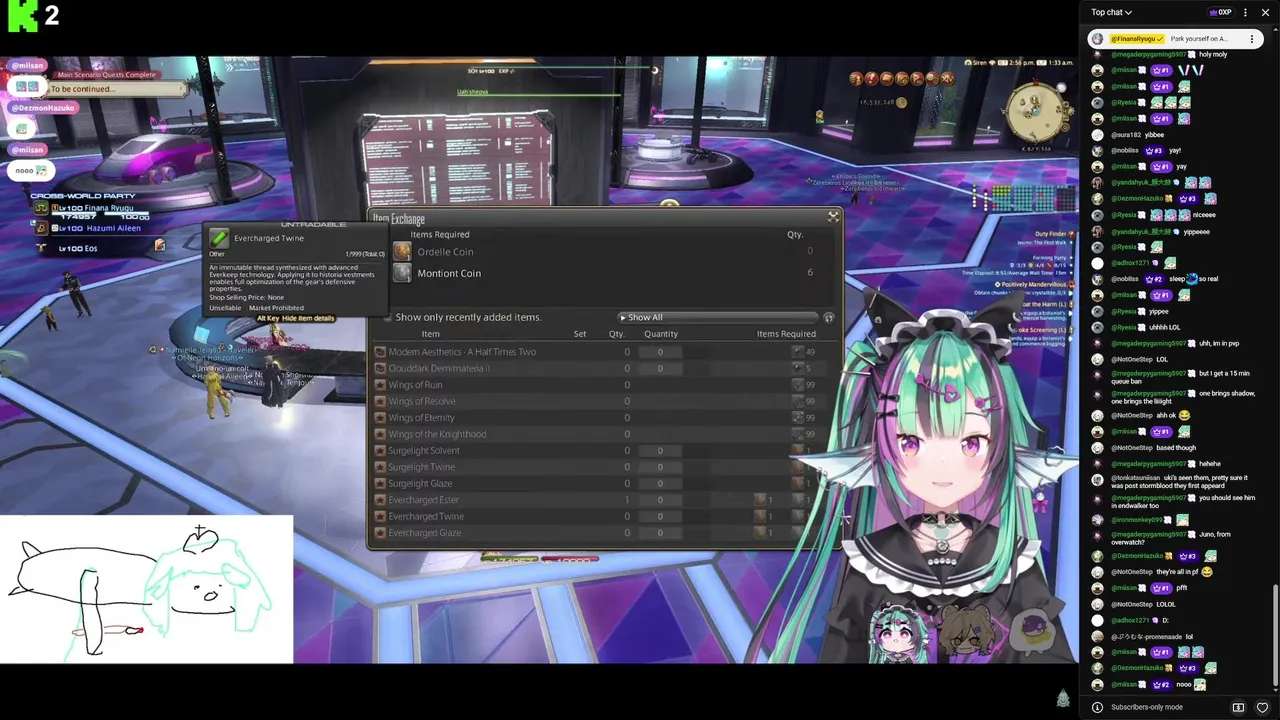Viewport: 1280px width, 720px height.
Task: Open pinned message options menu
Action: pyautogui.click(x=1251, y=39)
